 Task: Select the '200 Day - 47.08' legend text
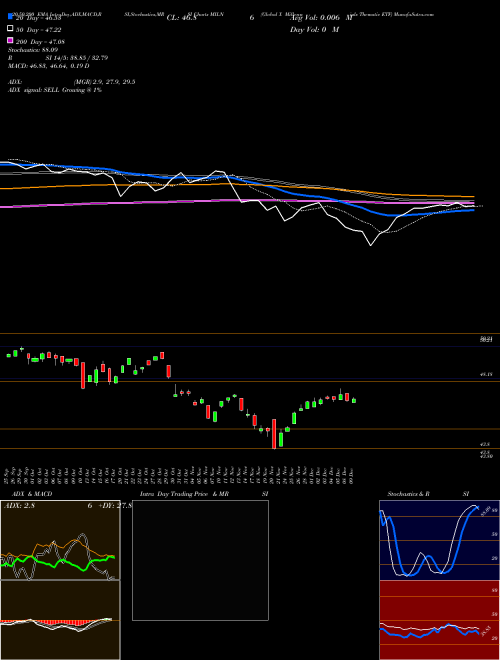[x=40, y=42]
